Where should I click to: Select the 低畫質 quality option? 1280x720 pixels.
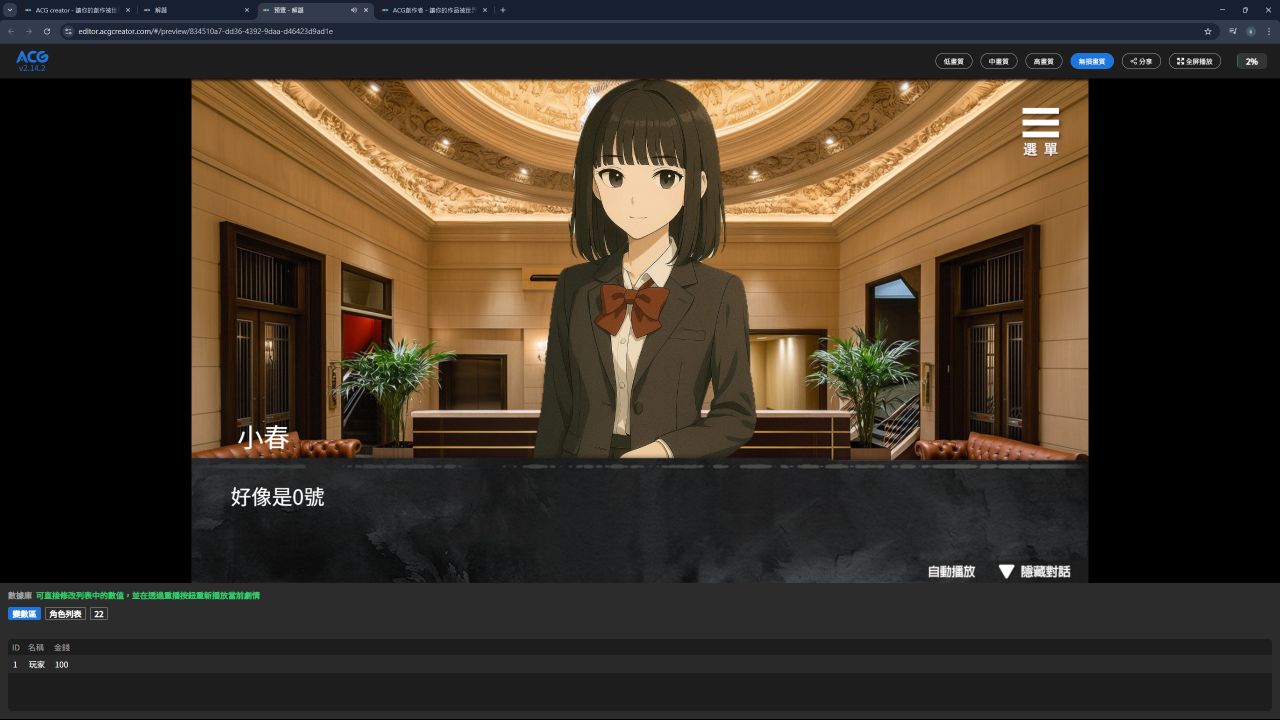pyautogui.click(x=953, y=61)
